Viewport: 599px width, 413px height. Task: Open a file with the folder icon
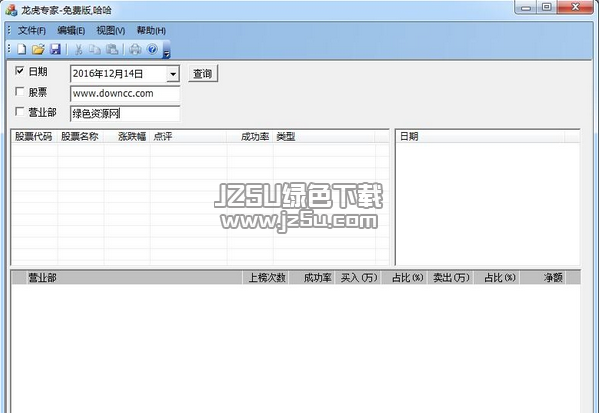pyautogui.click(x=38, y=49)
